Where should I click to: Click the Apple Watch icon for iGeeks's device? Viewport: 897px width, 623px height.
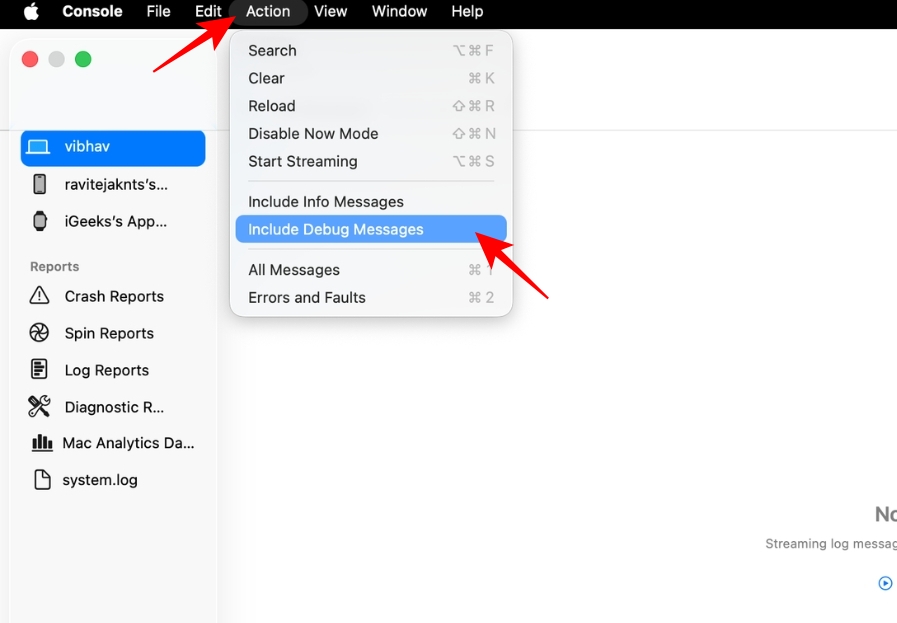tap(39, 221)
